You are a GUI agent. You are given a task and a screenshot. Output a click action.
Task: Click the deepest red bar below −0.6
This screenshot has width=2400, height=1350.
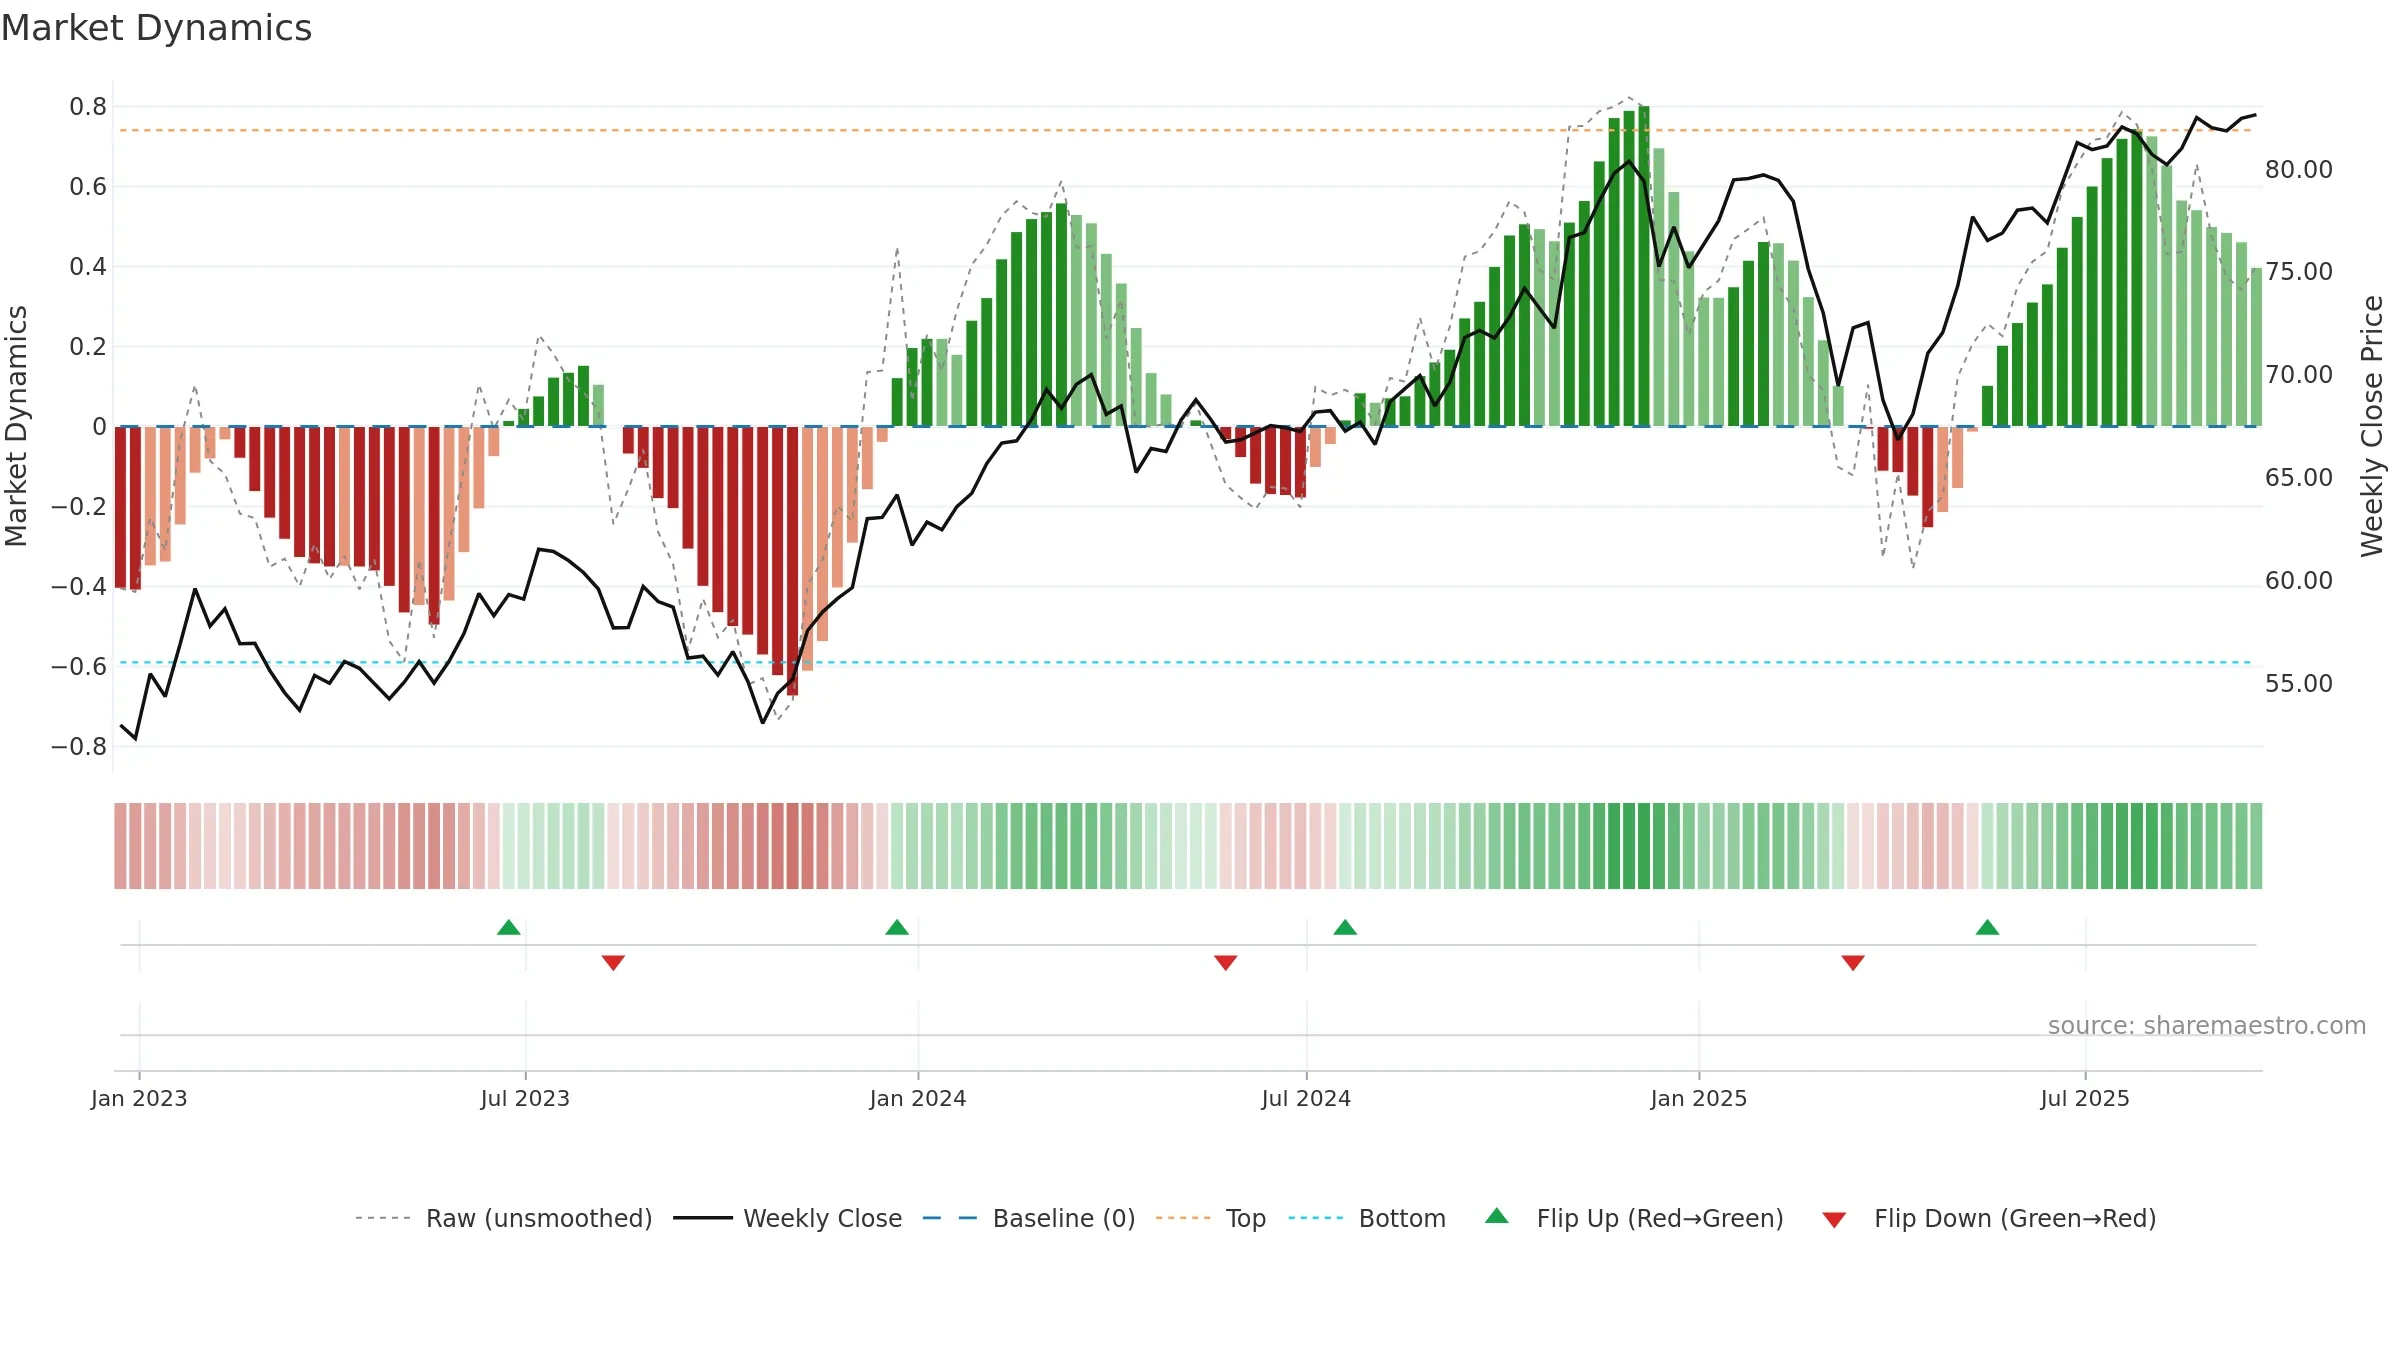[792, 560]
